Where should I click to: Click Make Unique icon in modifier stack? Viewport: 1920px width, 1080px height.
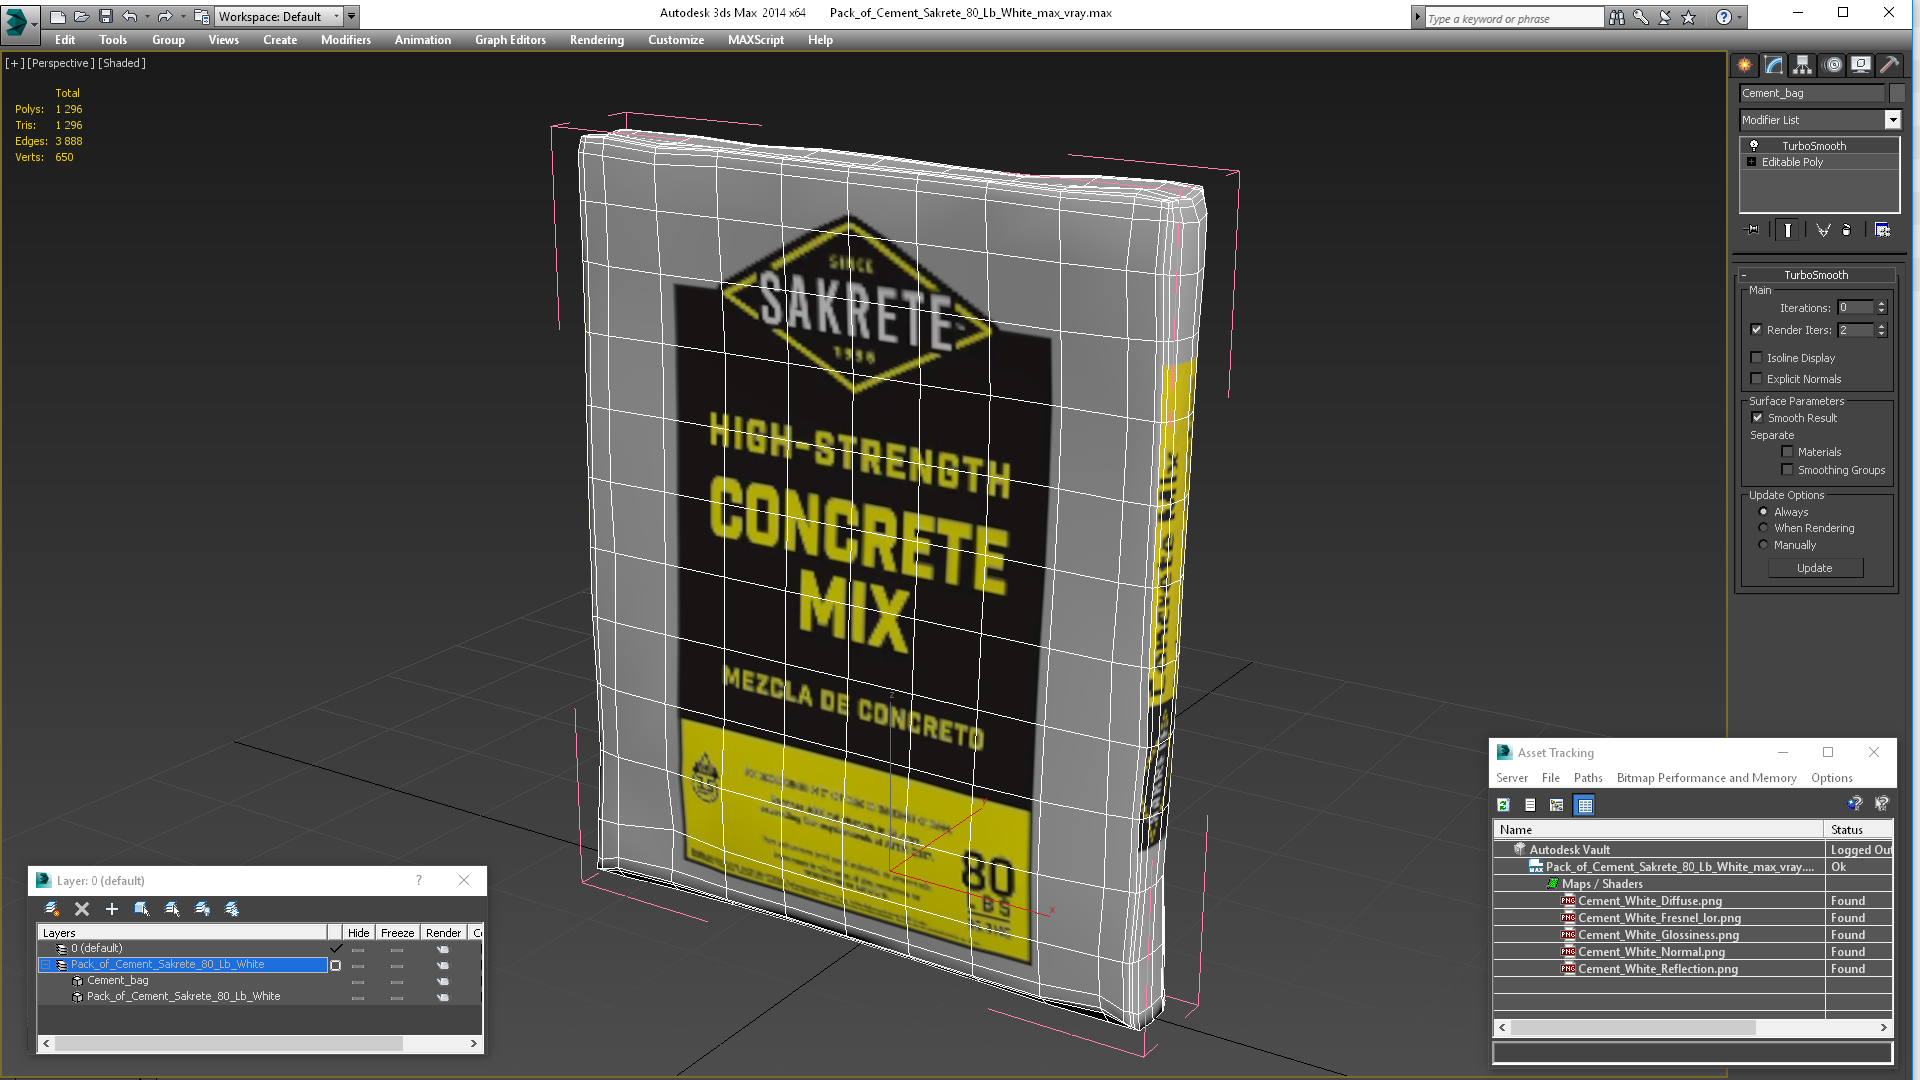click(x=1823, y=230)
